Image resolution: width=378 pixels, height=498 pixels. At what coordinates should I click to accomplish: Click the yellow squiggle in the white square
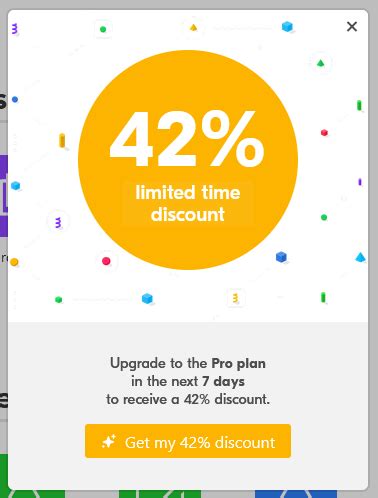(235, 298)
